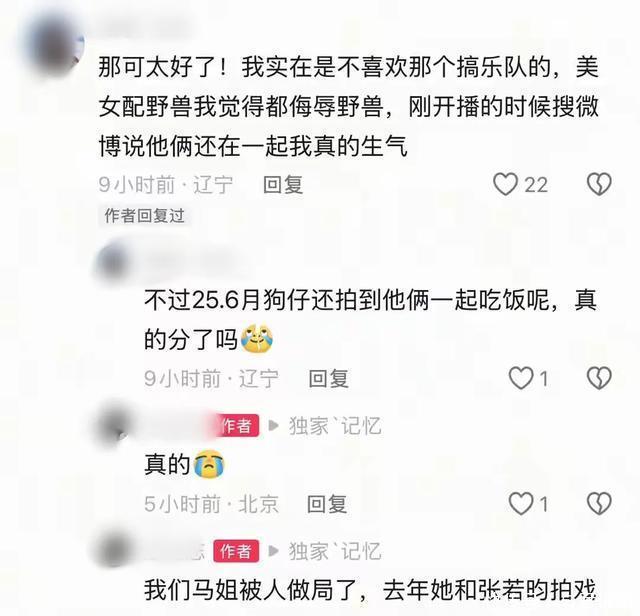Open avatar of the bottom author reply
Image resolution: width=640 pixels, height=616 pixels.
tap(116, 549)
